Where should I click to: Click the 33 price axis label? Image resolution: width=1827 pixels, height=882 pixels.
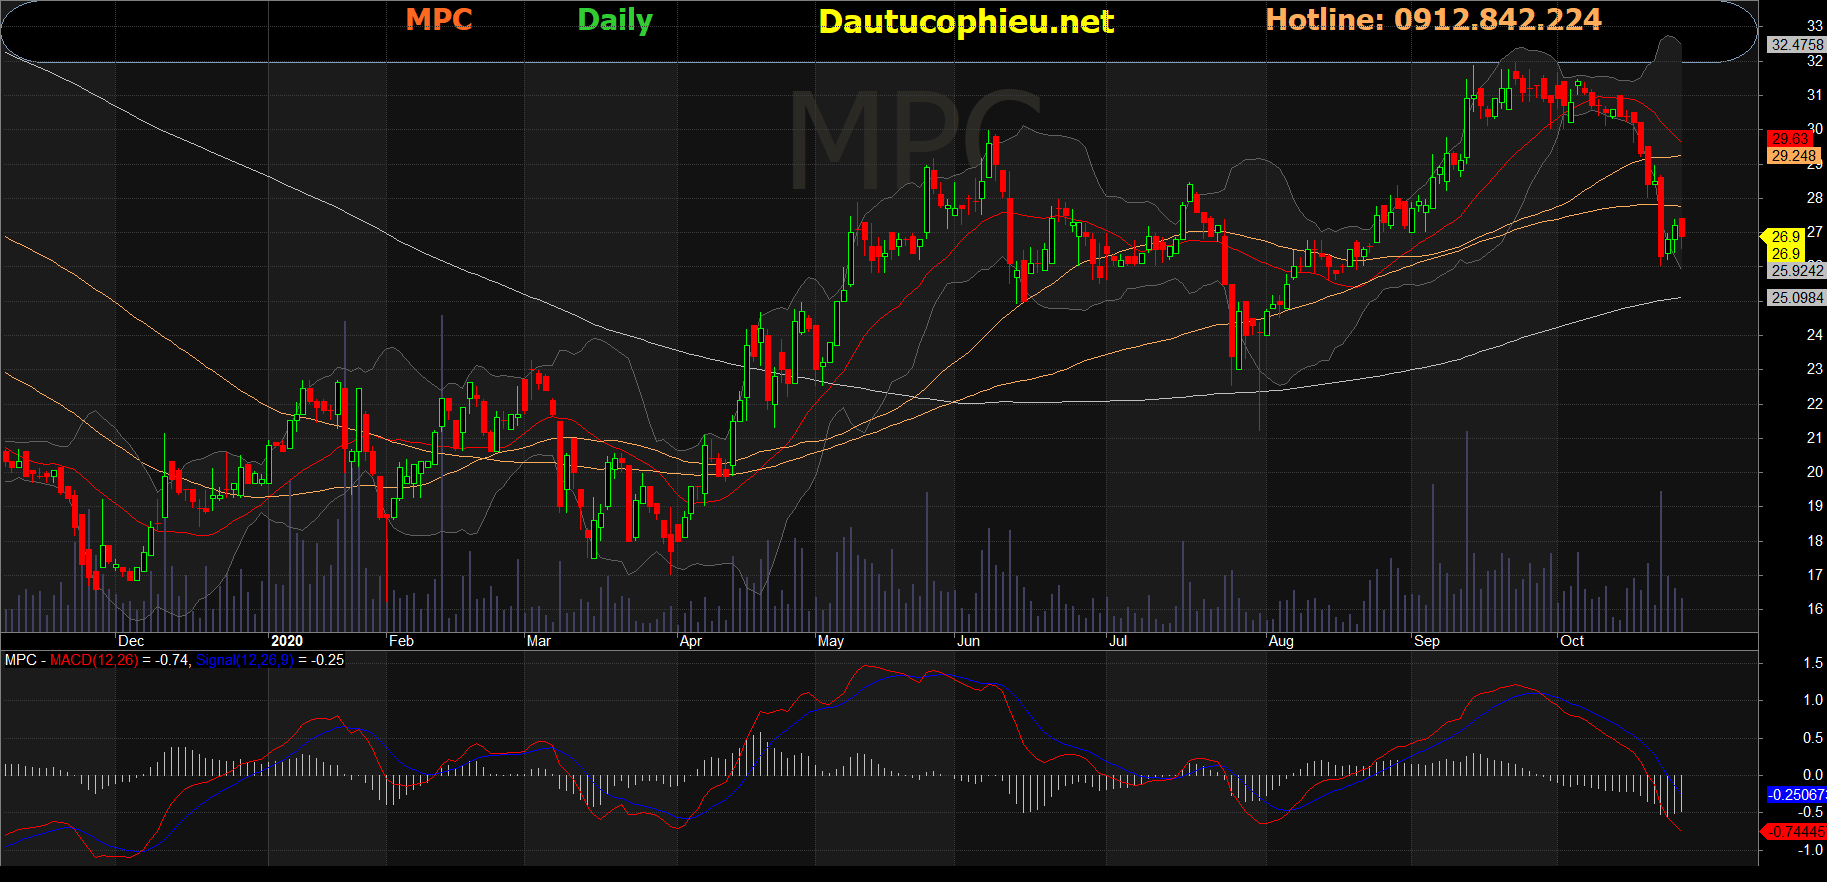tap(1815, 26)
